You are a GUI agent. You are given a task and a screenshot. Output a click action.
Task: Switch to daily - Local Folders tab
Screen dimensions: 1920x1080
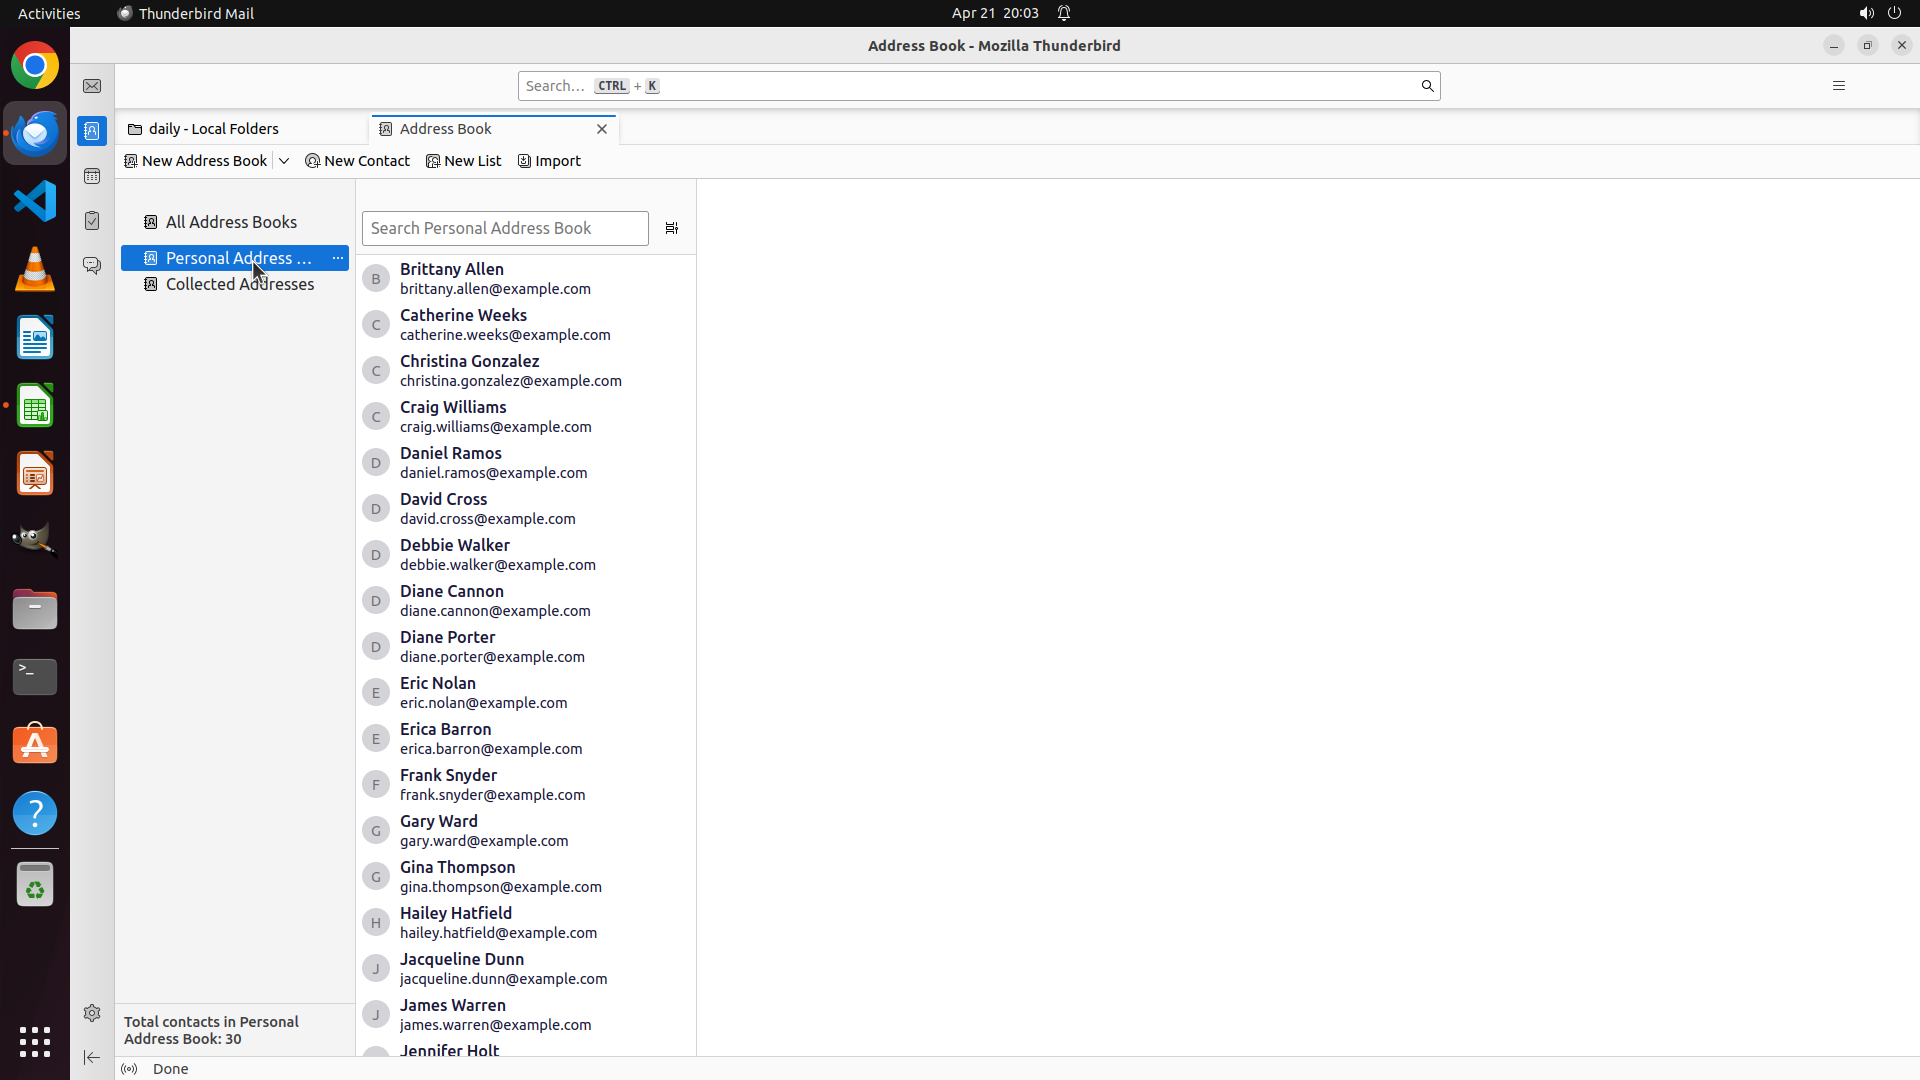(213, 129)
